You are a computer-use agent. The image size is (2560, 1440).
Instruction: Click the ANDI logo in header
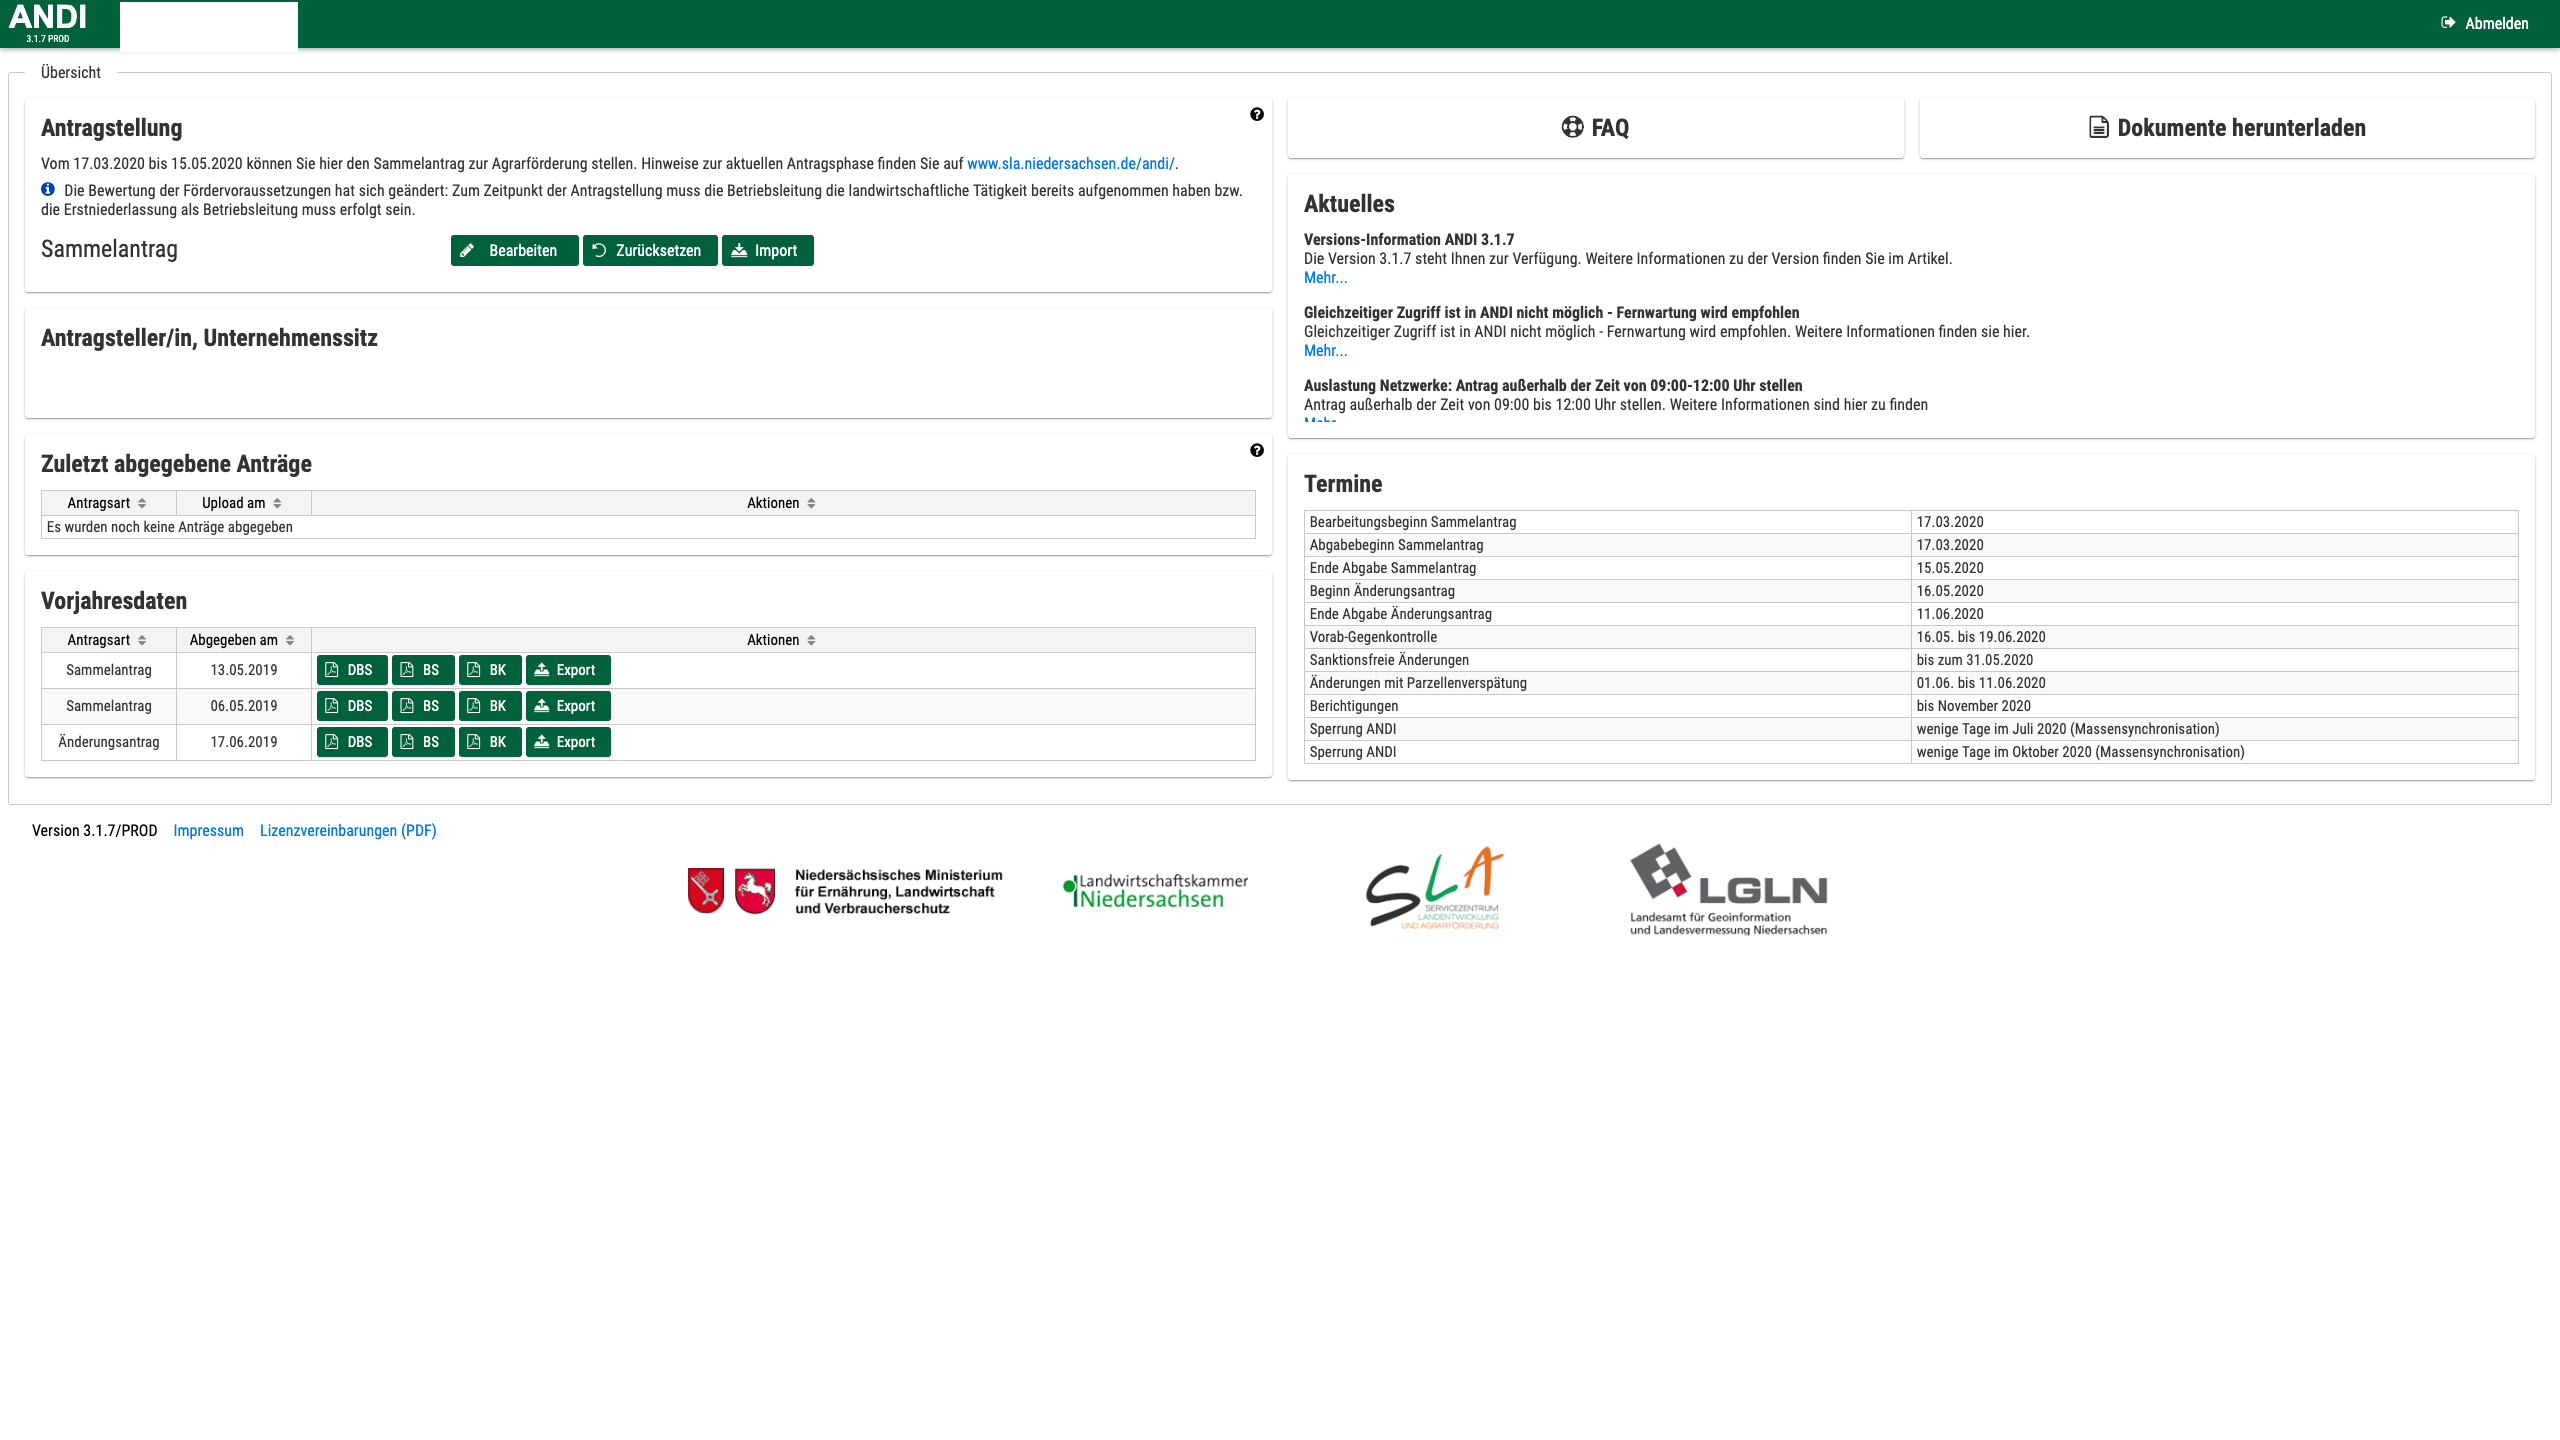click(47, 22)
